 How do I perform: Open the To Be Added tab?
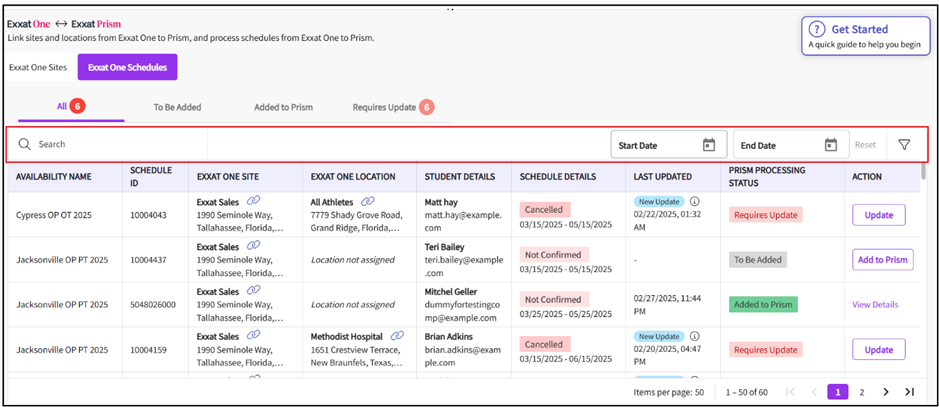(177, 108)
